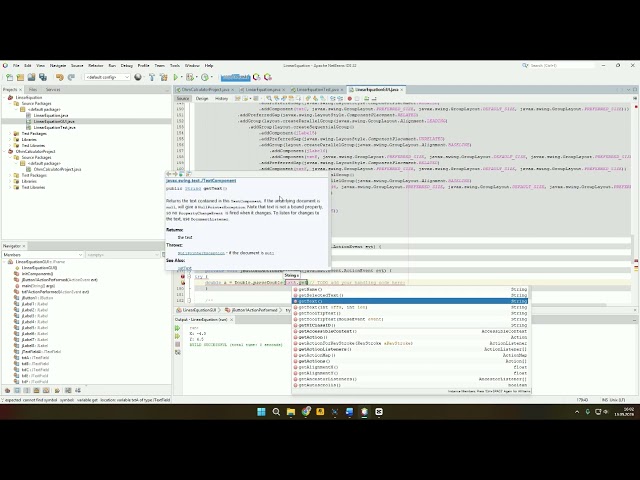The height and width of the screenshot is (480, 640).
Task: Switch to the Files panel tab
Action: point(33,89)
